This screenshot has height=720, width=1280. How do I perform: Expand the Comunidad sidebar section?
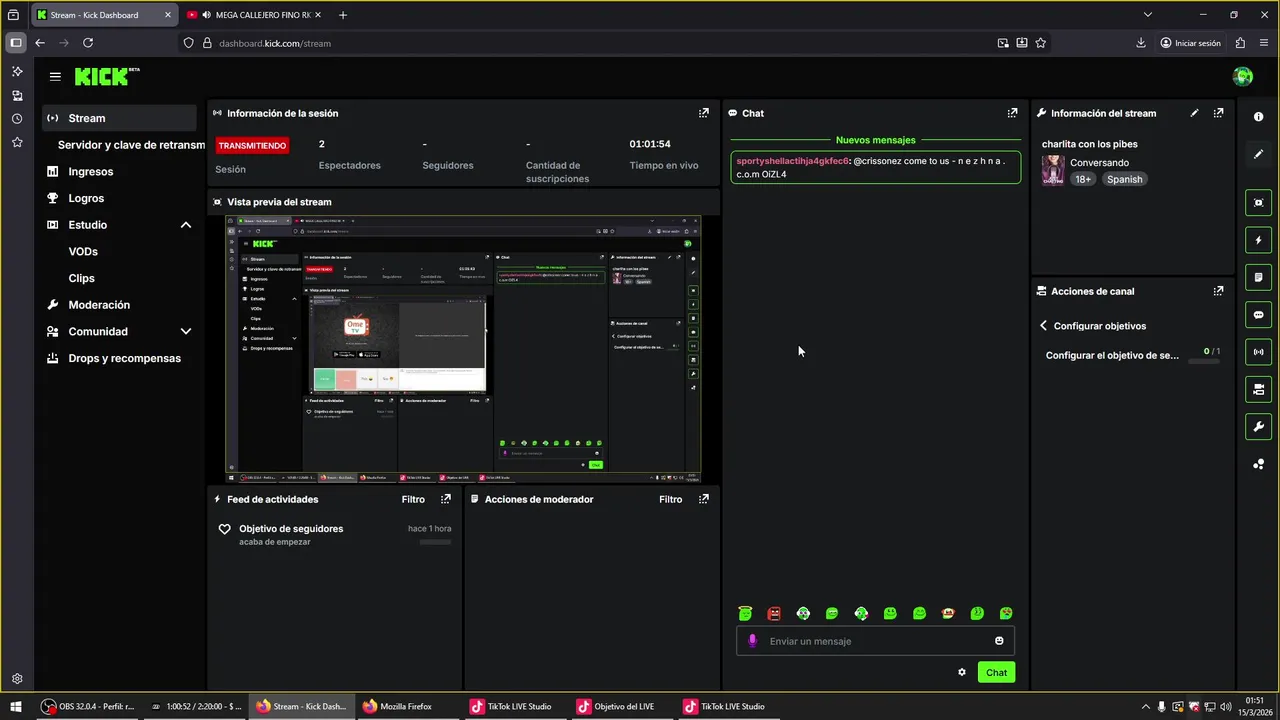(x=185, y=331)
